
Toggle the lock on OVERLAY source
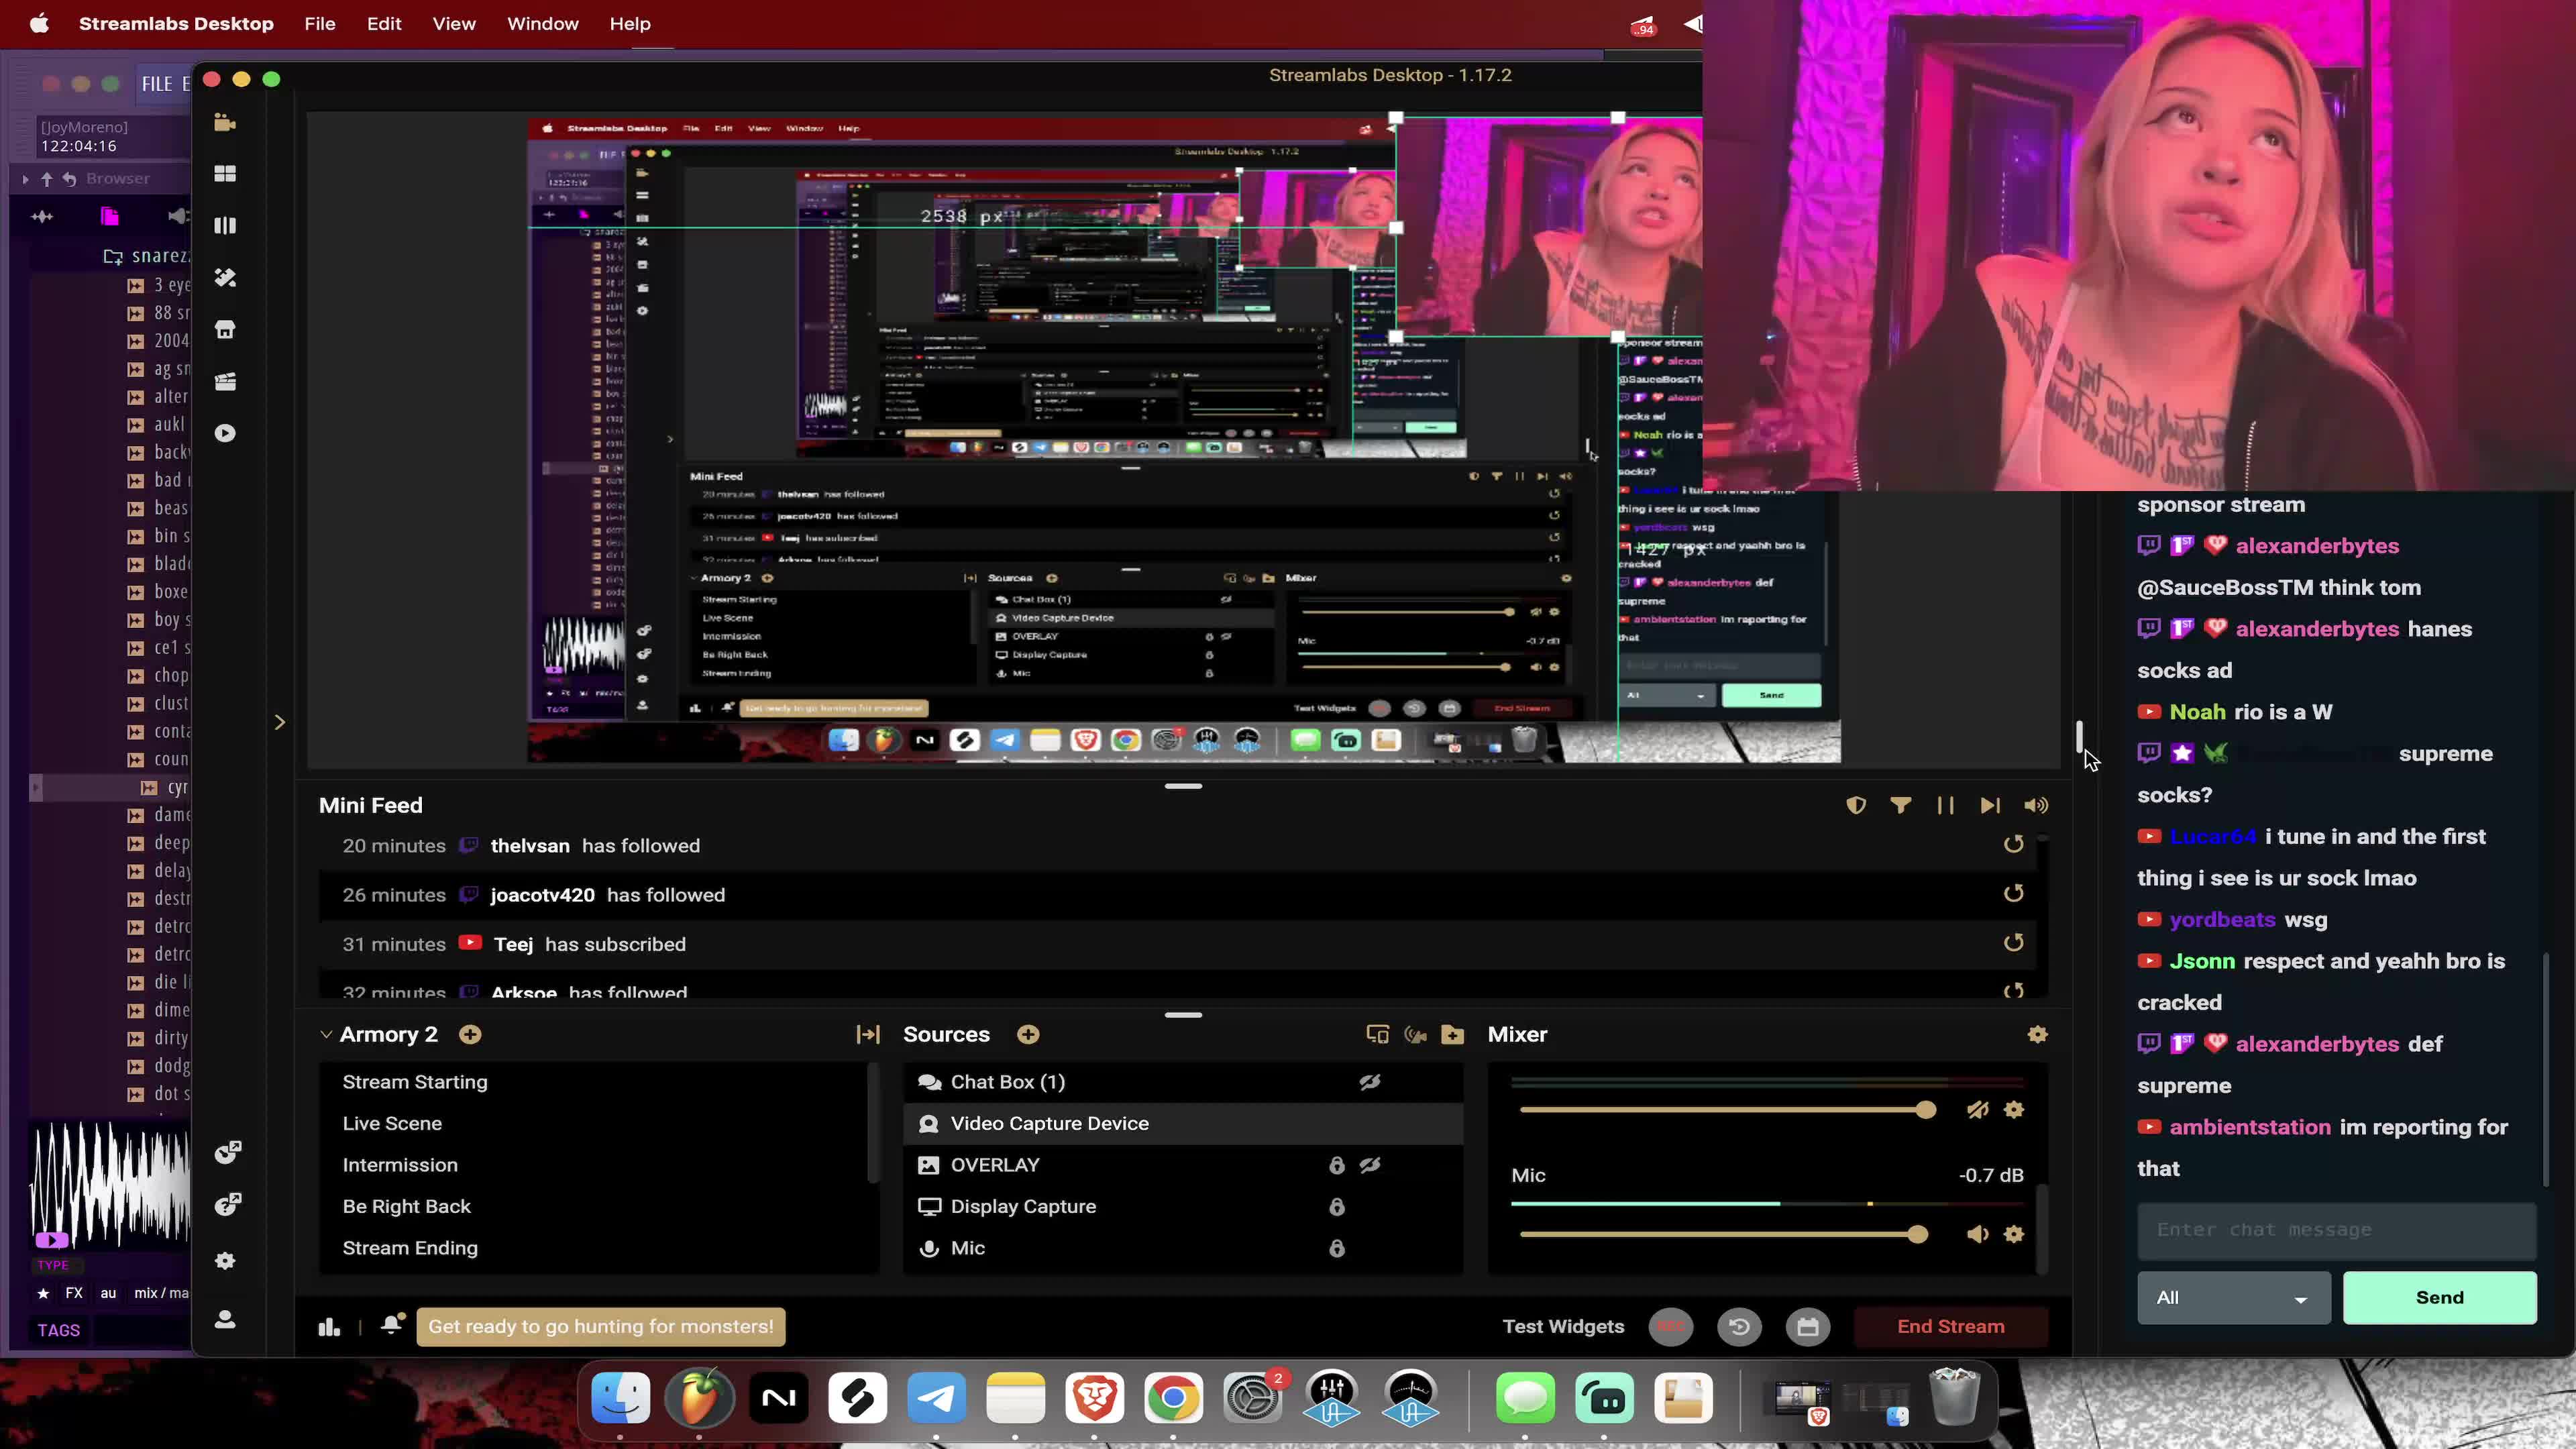coord(1336,1165)
